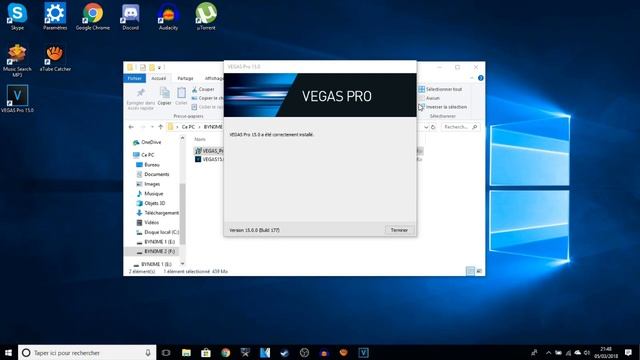Click Épingler dans Accès rapide in the ribbon
Screen dimensions: 640x360
click(x=140, y=99)
